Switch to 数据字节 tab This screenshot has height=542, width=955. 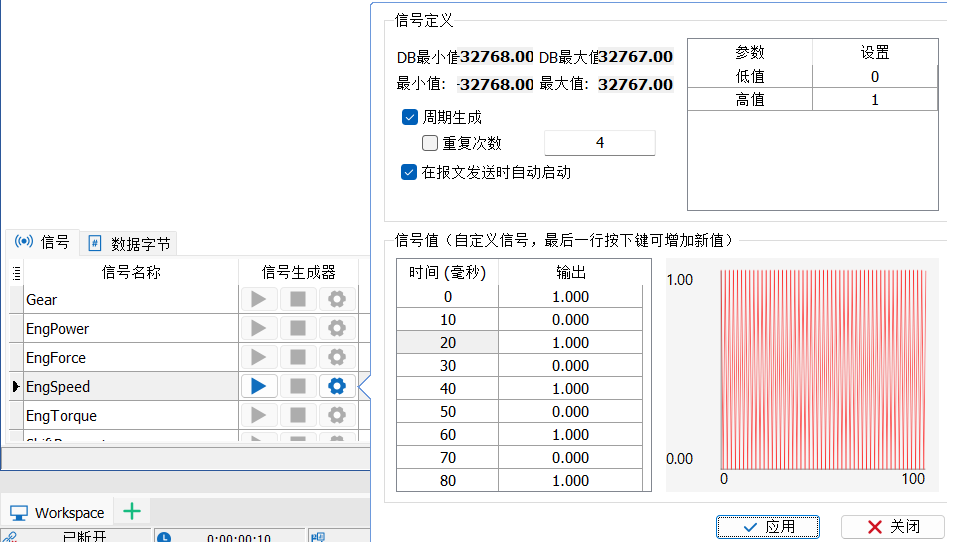pos(129,244)
